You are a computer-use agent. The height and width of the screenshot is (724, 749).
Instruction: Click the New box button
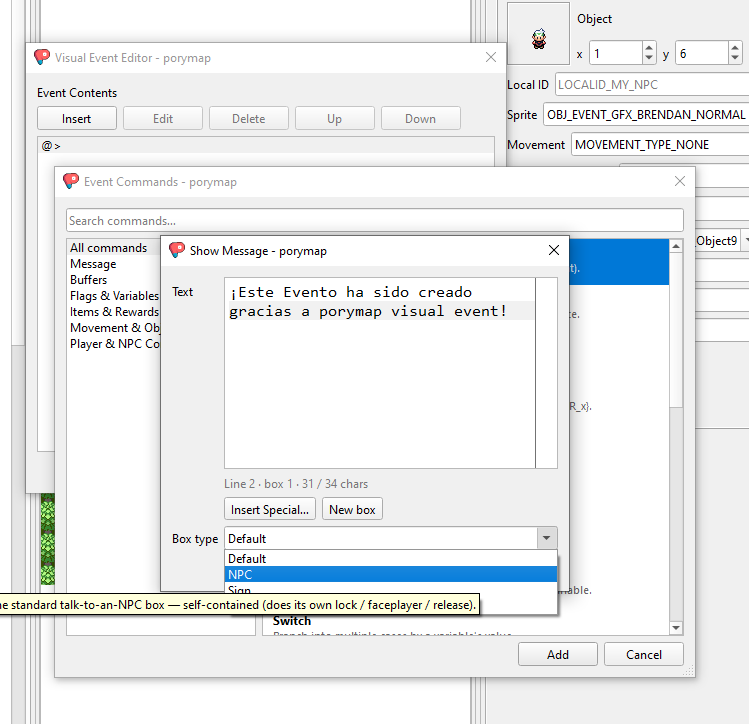point(352,509)
